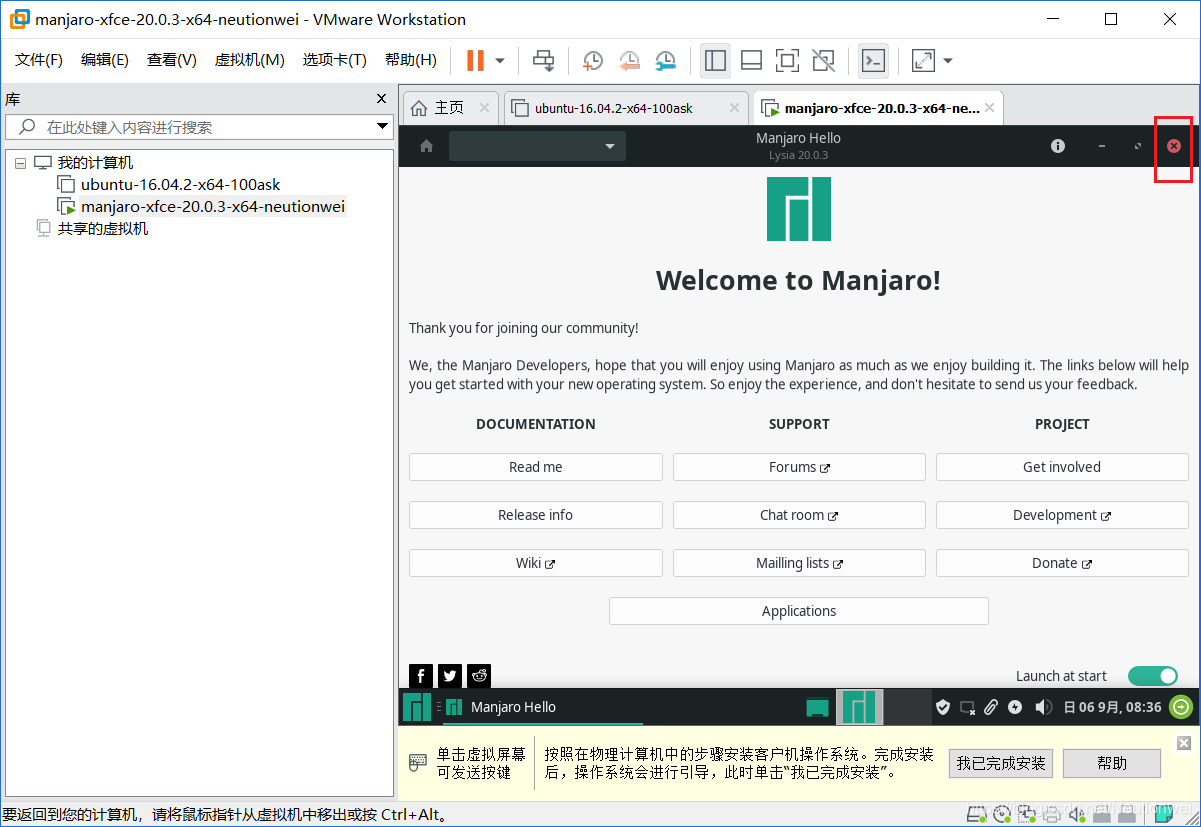
Task: Click the Manjaro Hello taskbar entry
Action: [542, 707]
